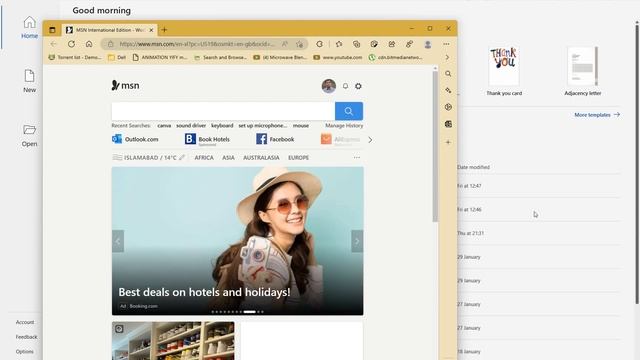Open the Shopping tag icon in Edge sidebar
Viewport: 640px width, 360px height.
coord(448,90)
